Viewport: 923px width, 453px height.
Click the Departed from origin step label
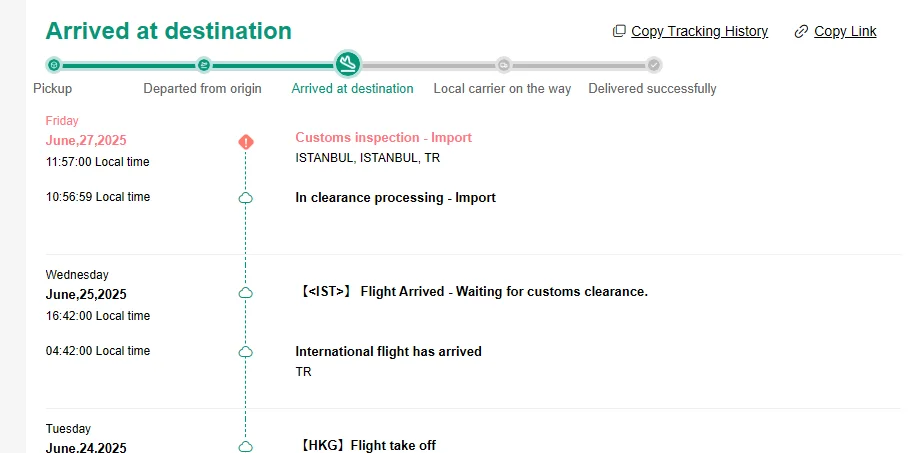(x=202, y=89)
